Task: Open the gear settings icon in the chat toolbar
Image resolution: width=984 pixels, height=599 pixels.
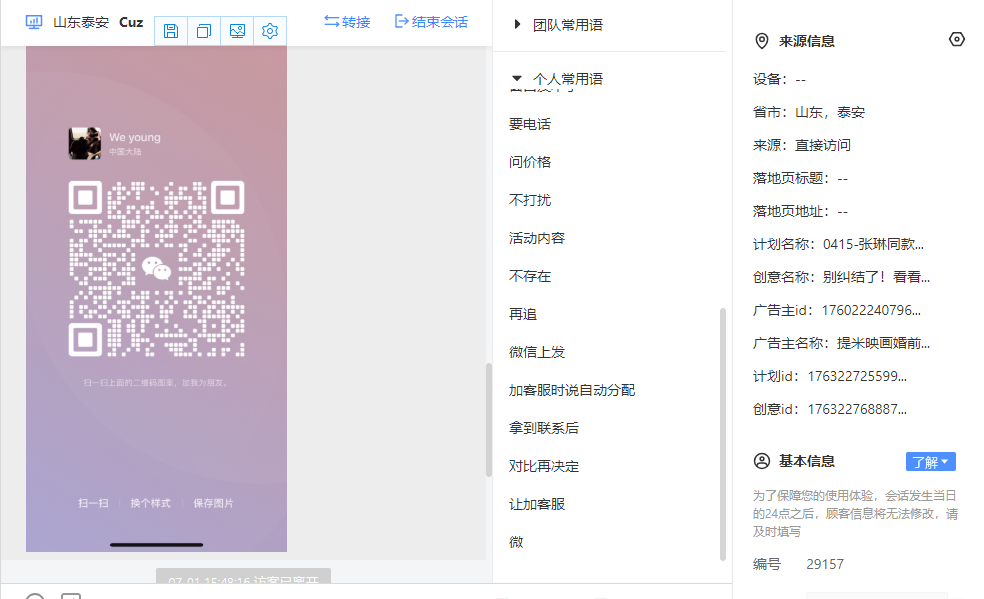Action: 270,31
